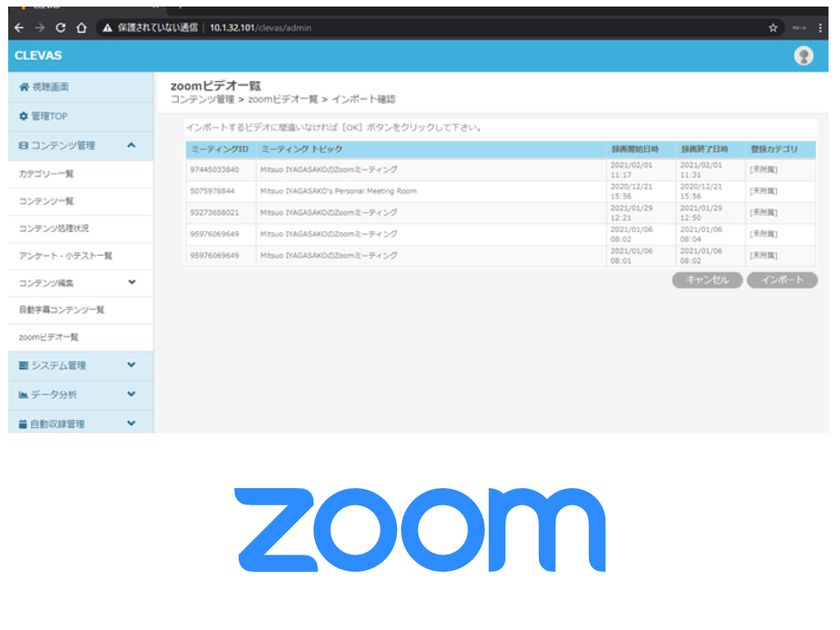Expand the コンテンツ編集 submenu chevron

coord(132,282)
